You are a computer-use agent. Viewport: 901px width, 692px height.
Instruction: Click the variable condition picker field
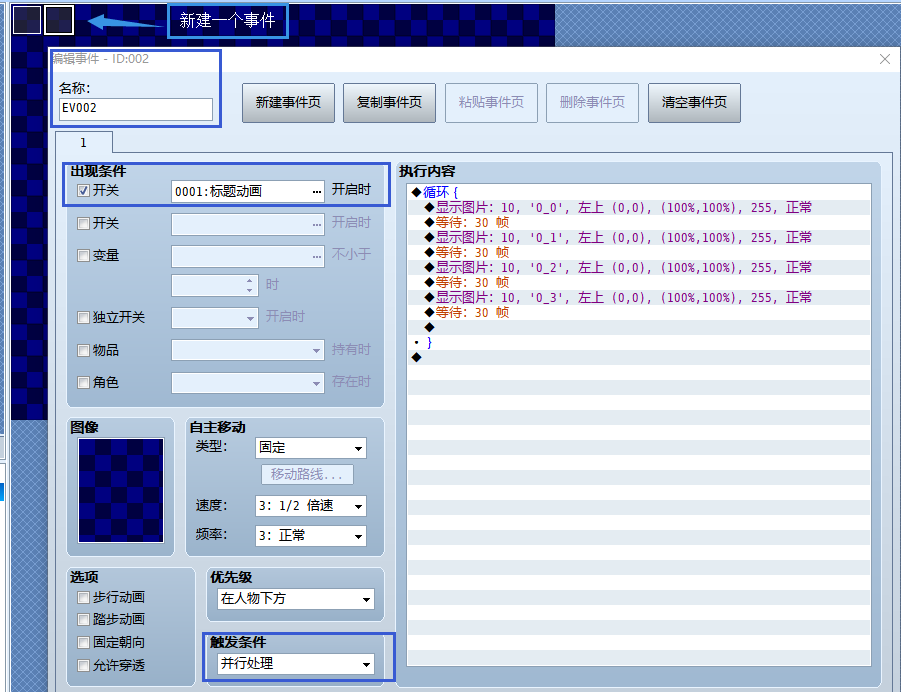248,256
